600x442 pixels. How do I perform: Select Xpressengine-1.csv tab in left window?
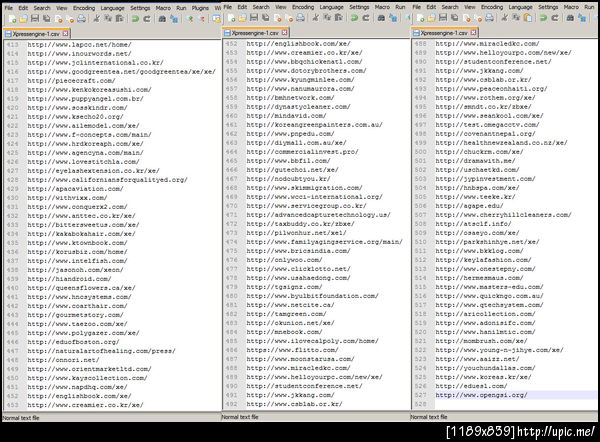pyautogui.click(x=36, y=34)
